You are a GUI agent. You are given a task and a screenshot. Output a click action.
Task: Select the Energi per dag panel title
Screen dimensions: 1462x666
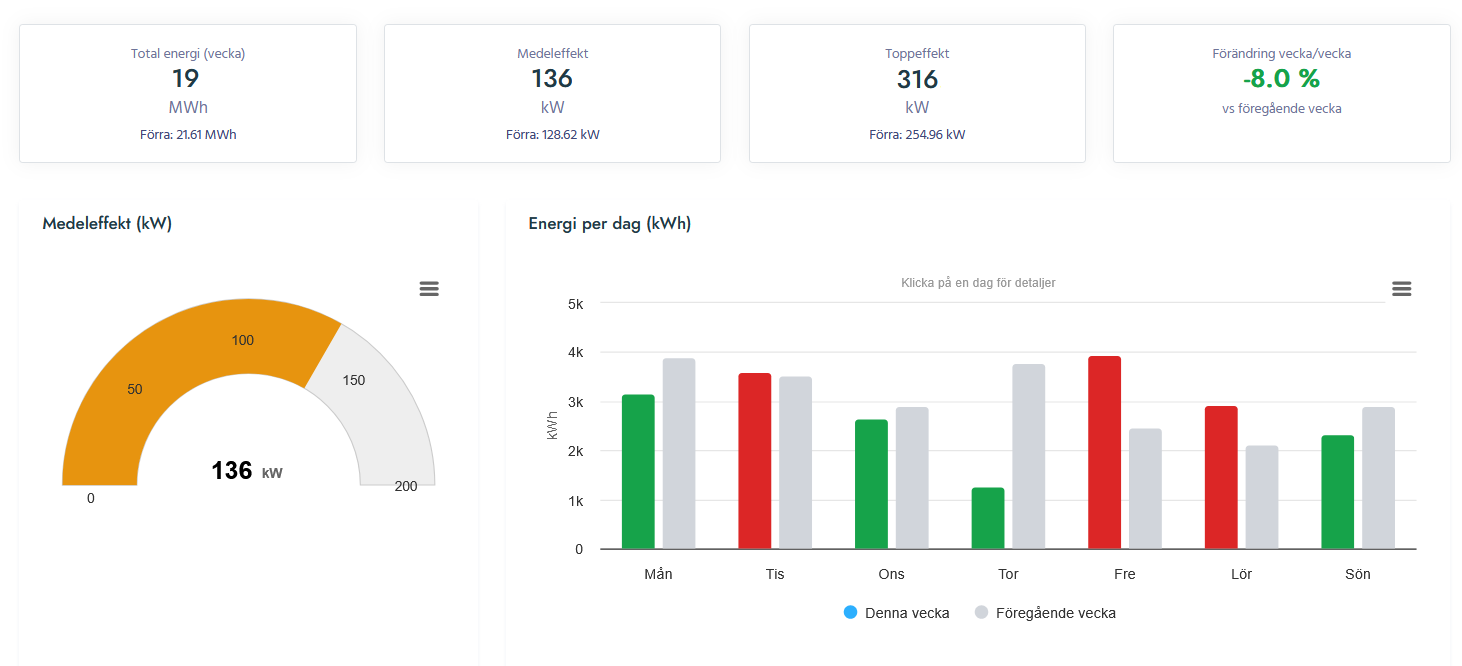click(610, 223)
